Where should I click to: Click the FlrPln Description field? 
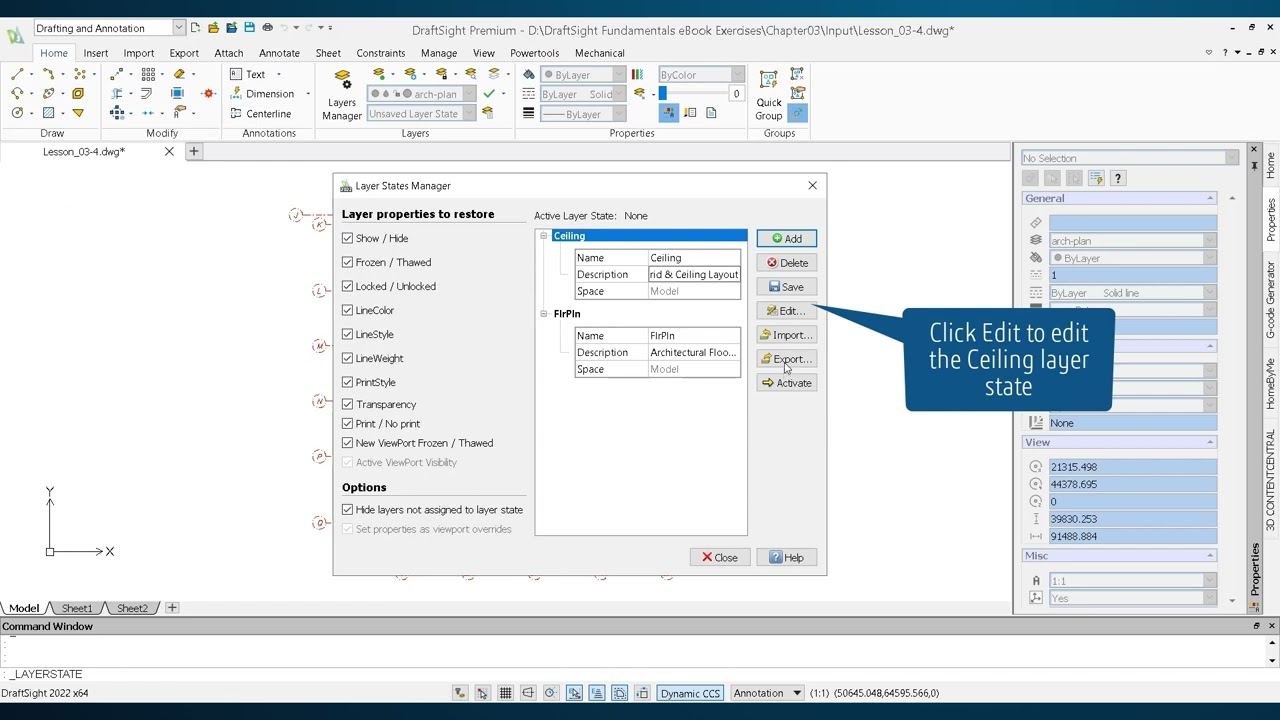[x=694, y=353]
